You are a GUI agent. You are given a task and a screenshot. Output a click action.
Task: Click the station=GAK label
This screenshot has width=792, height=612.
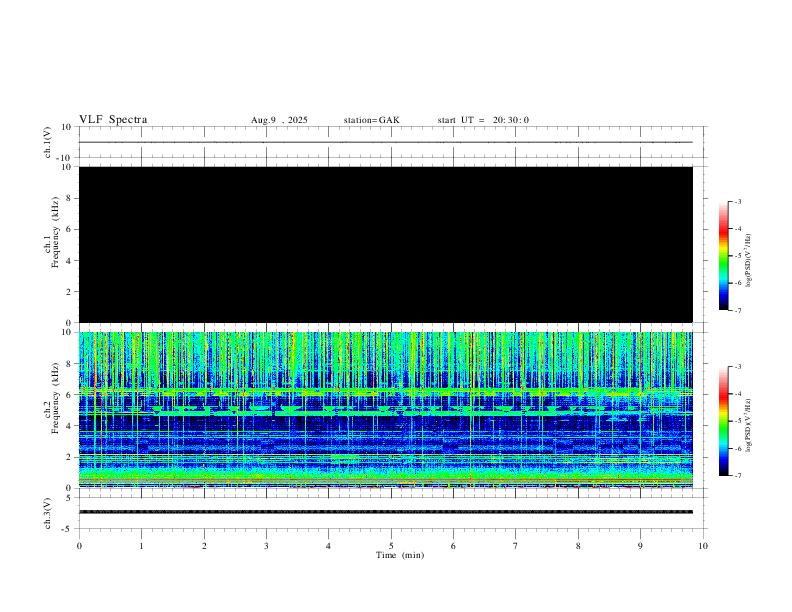(x=371, y=120)
